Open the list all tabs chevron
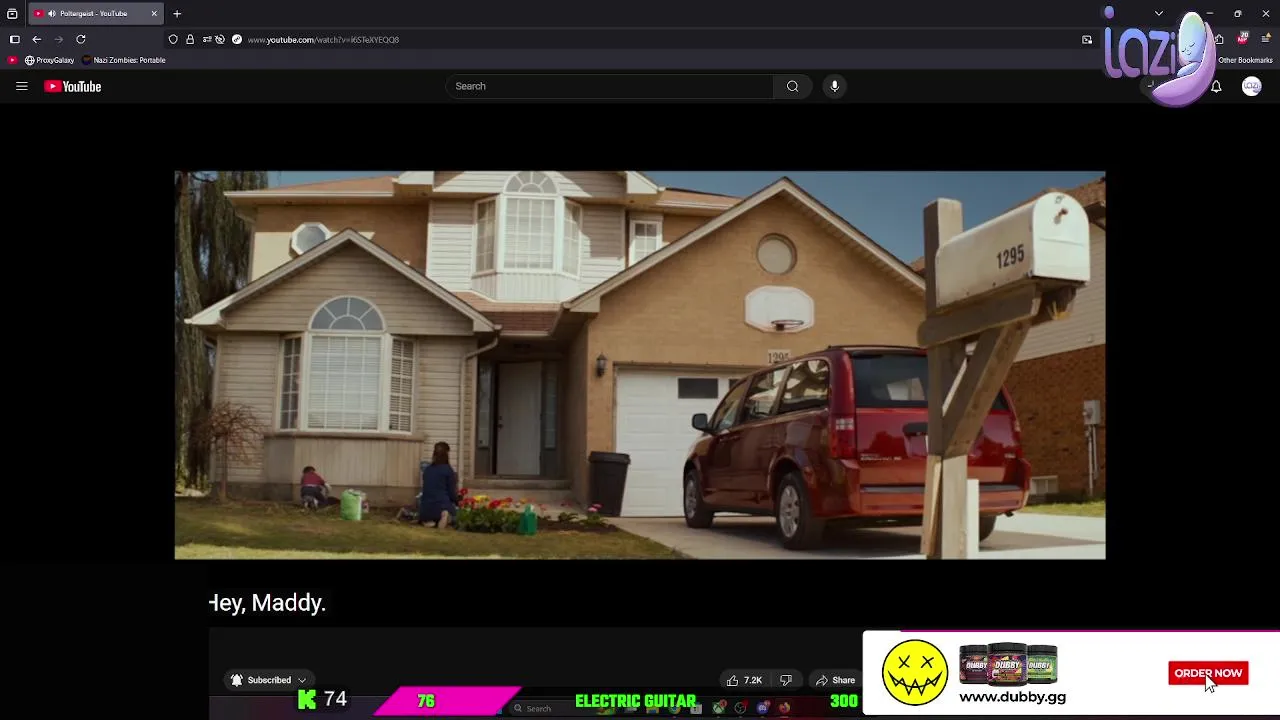Viewport: 1280px width, 720px height. tap(1158, 14)
